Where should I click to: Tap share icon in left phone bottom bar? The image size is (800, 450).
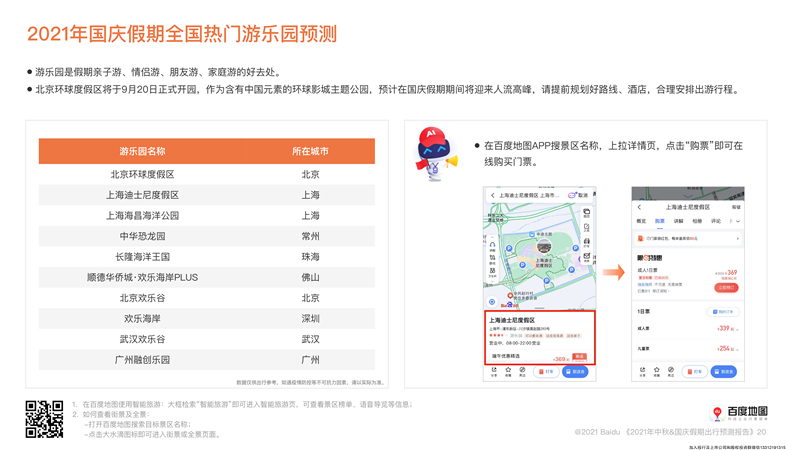tap(494, 371)
